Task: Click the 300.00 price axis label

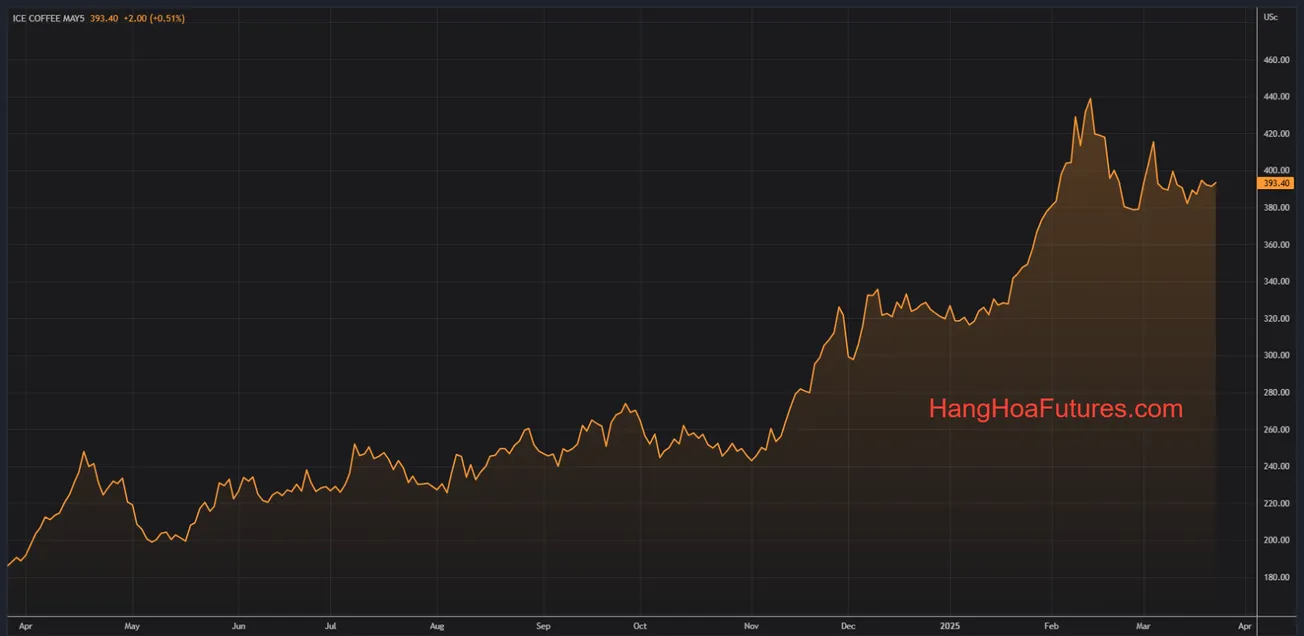Action: (x=1276, y=356)
